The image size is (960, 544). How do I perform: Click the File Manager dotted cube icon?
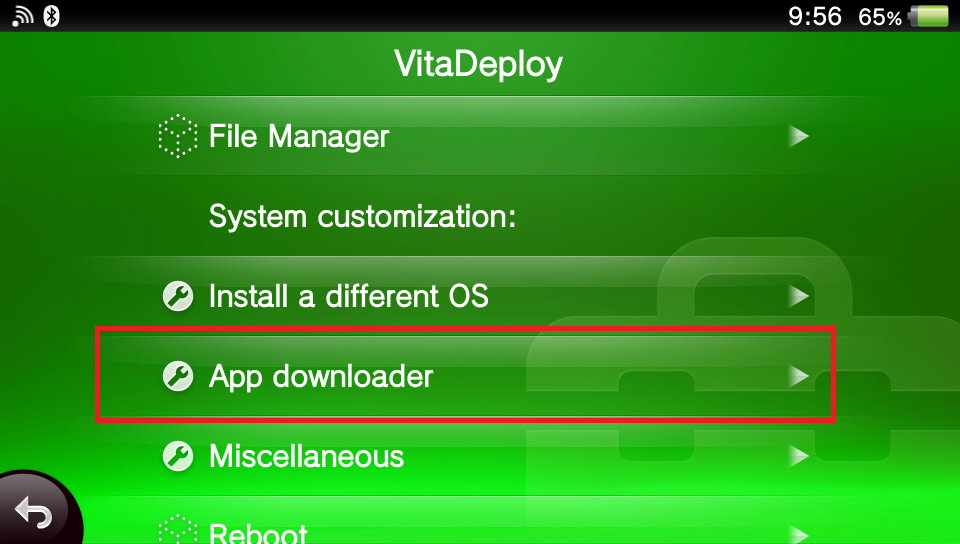(x=178, y=136)
